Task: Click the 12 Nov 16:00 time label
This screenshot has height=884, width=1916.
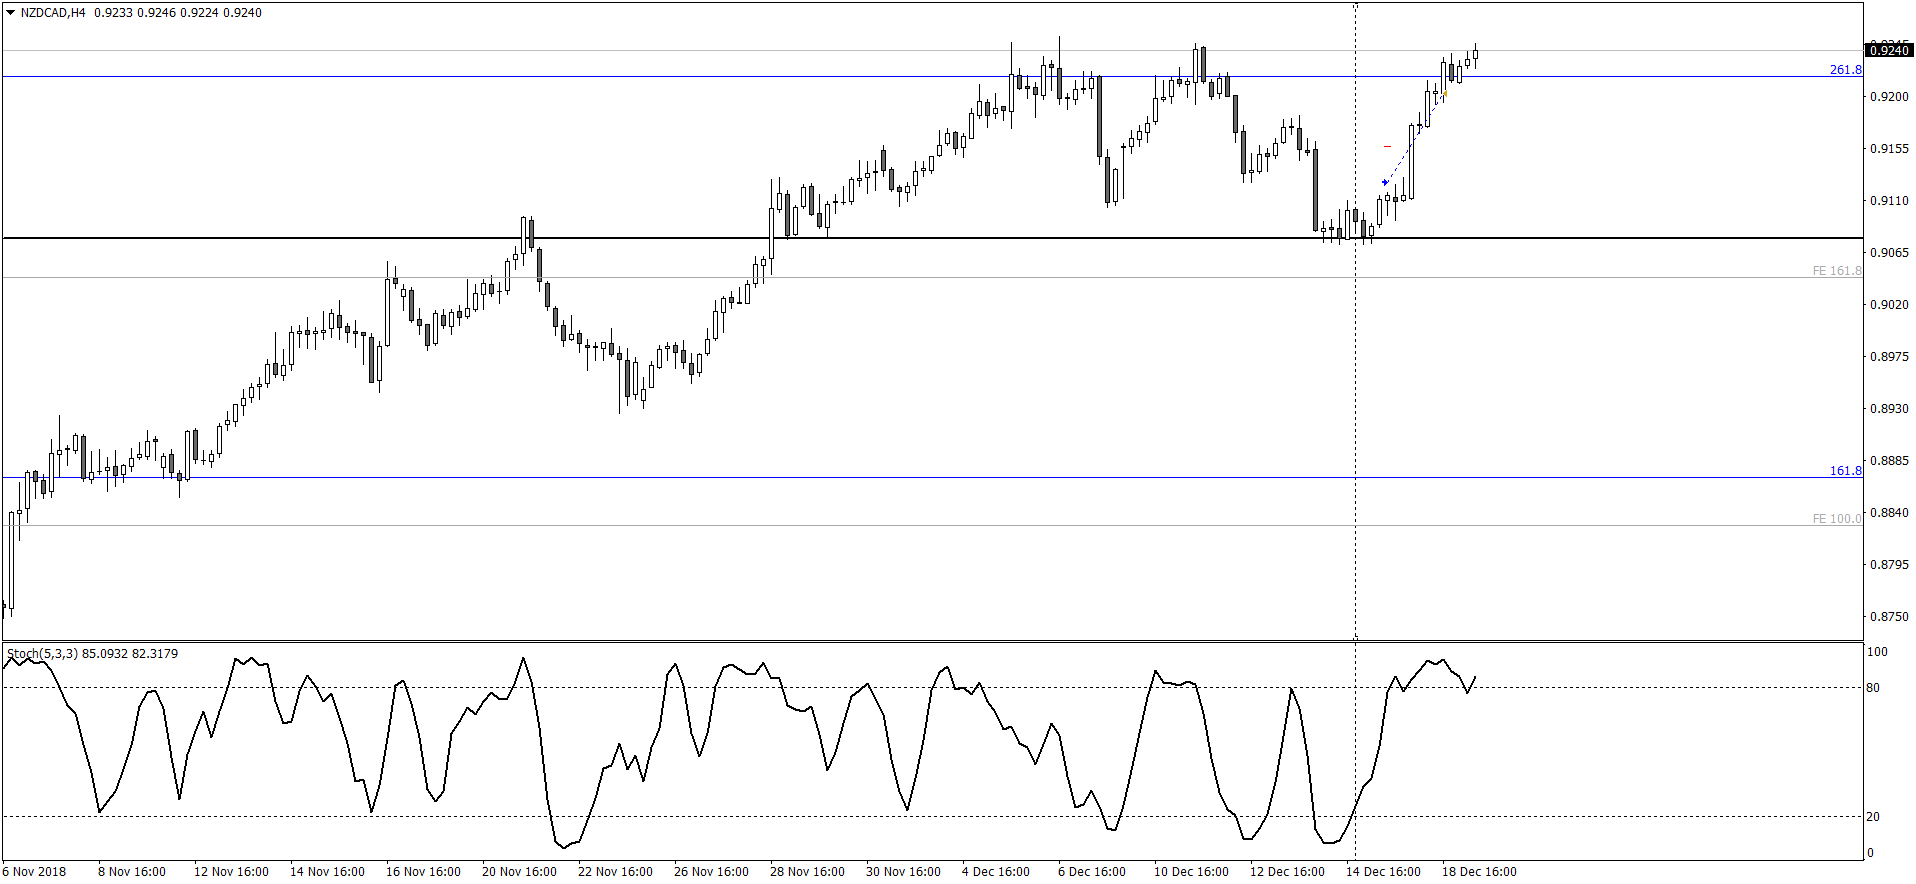Action: click(x=231, y=872)
